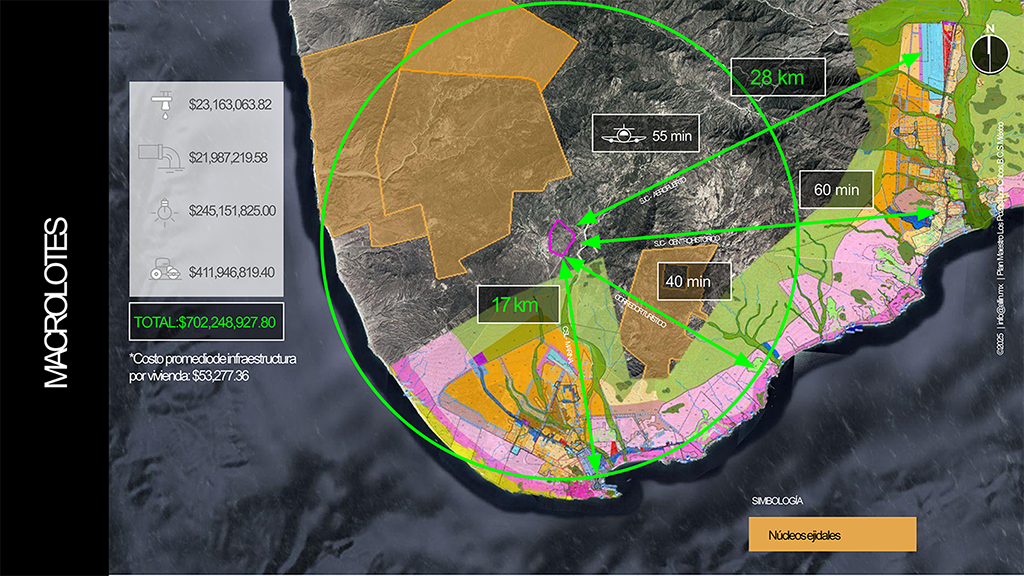Click the road roller paving icon
The width and height of the screenshot is (1024, 576).
click(x=165, y=270)
